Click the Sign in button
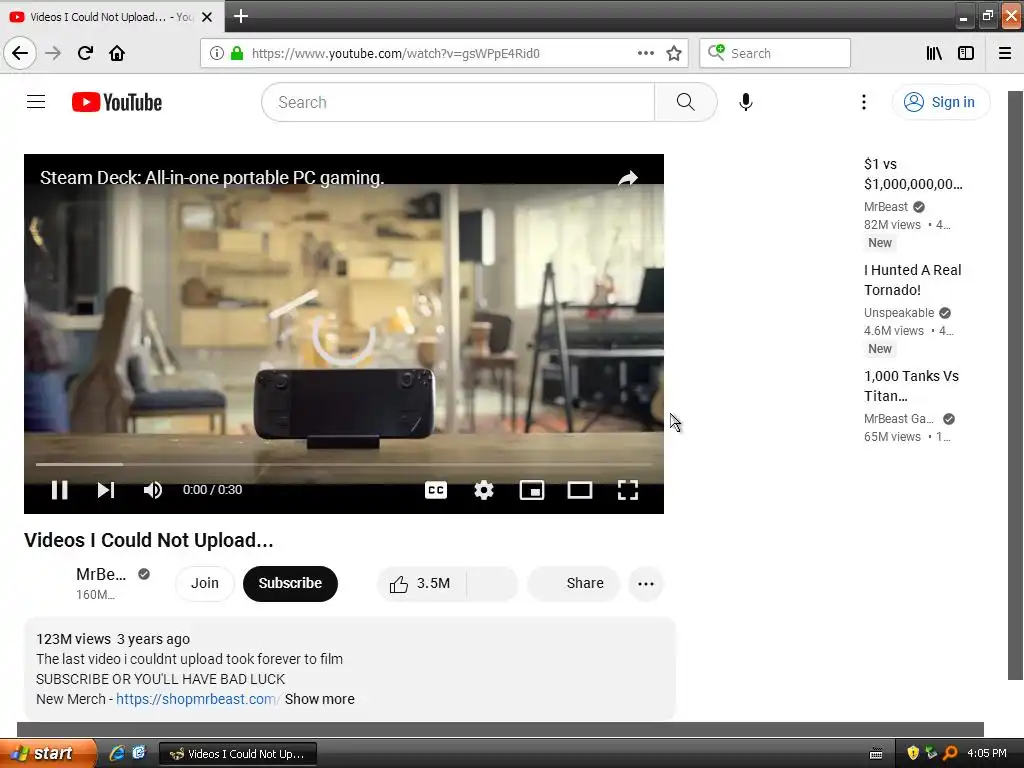Image resolution: width=1024 pixels, height=768 pixels. 940,102
